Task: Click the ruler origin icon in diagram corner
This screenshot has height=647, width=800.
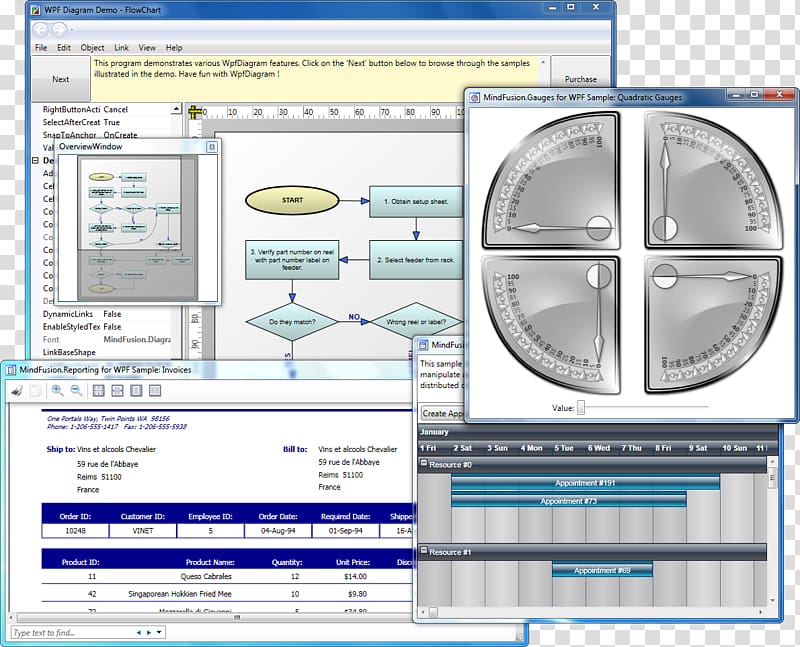Action: click(x=194, y=112)
